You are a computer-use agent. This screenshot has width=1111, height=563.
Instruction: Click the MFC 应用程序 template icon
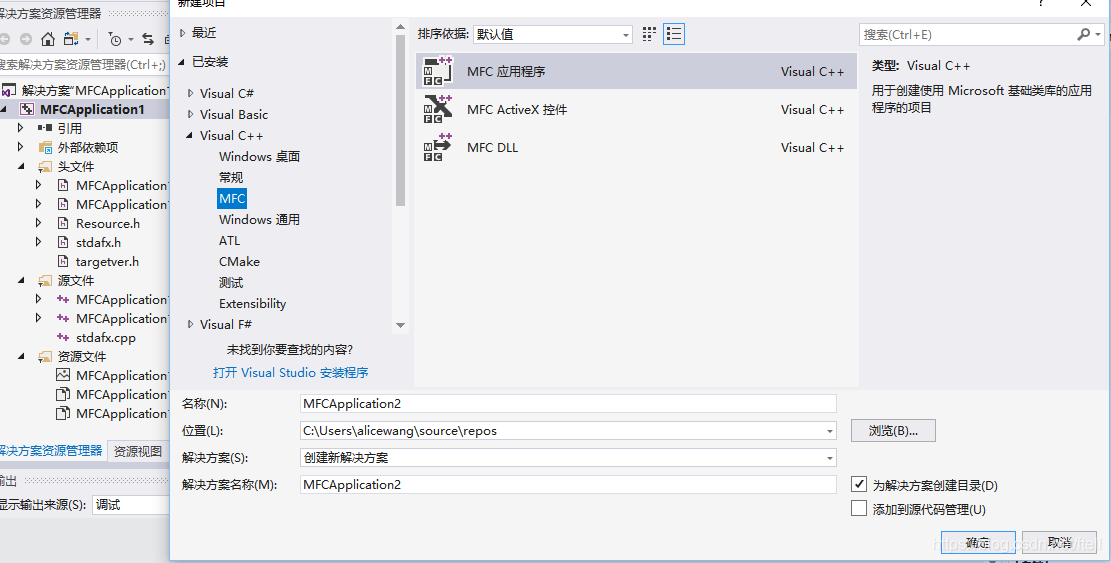pyautogui.click(x=437, y=71)
